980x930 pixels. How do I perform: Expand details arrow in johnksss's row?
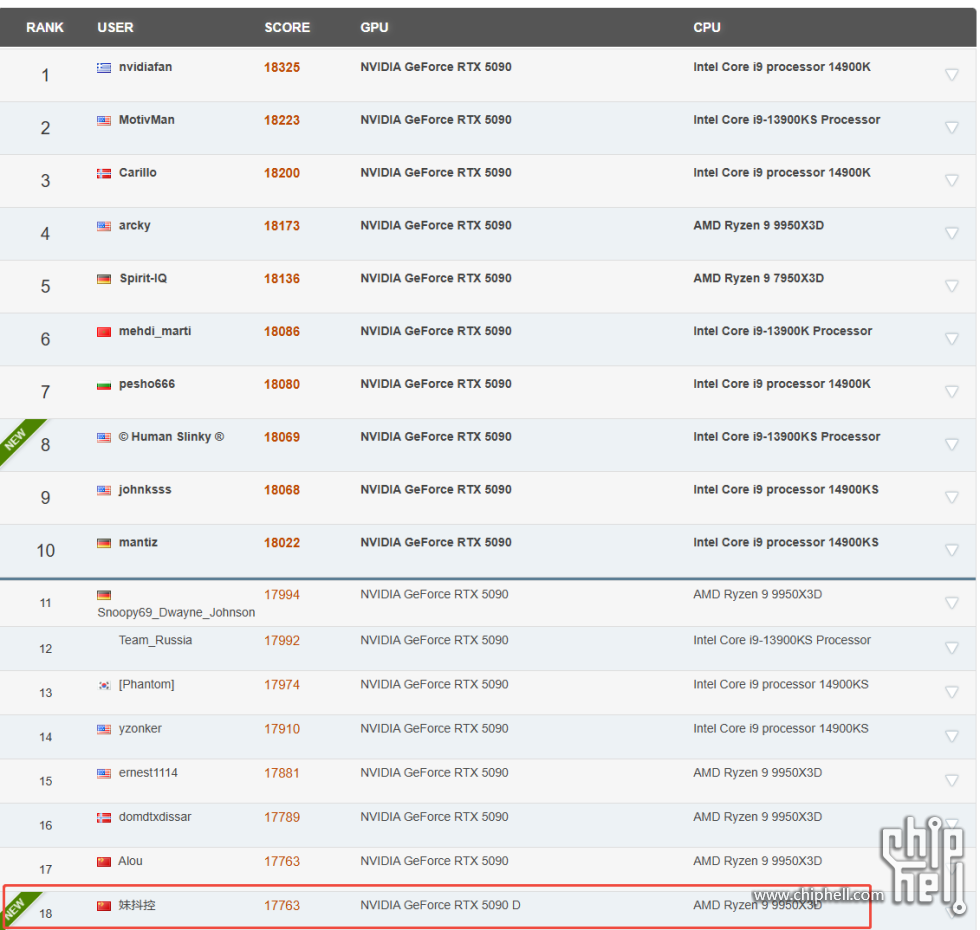951,497
